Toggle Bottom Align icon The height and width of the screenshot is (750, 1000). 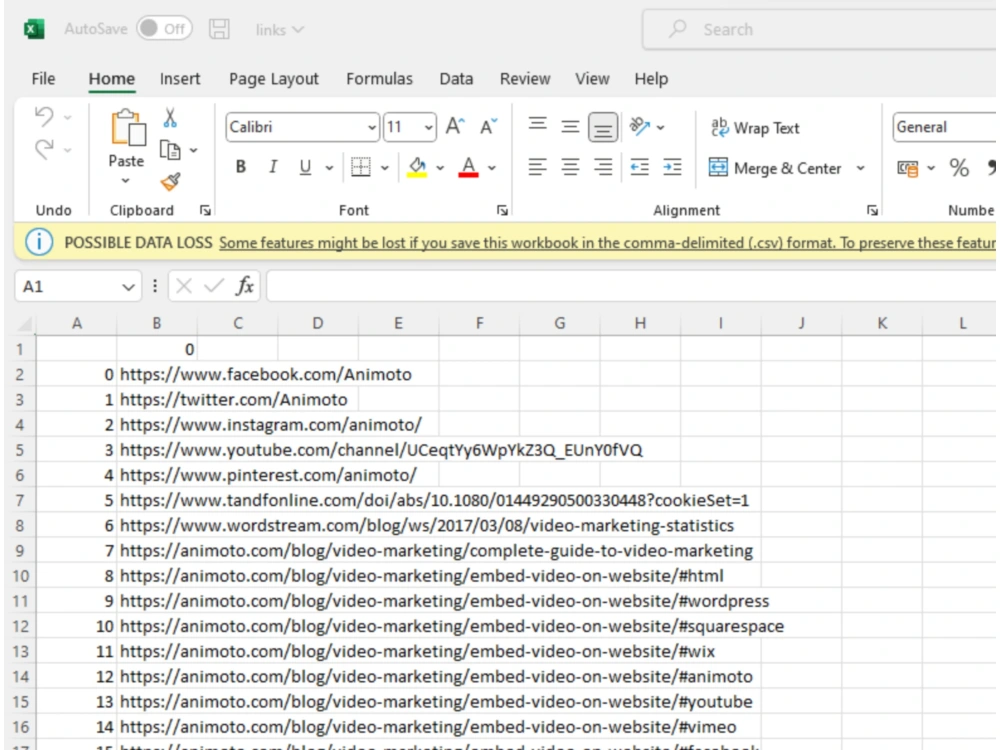(603, 127)
